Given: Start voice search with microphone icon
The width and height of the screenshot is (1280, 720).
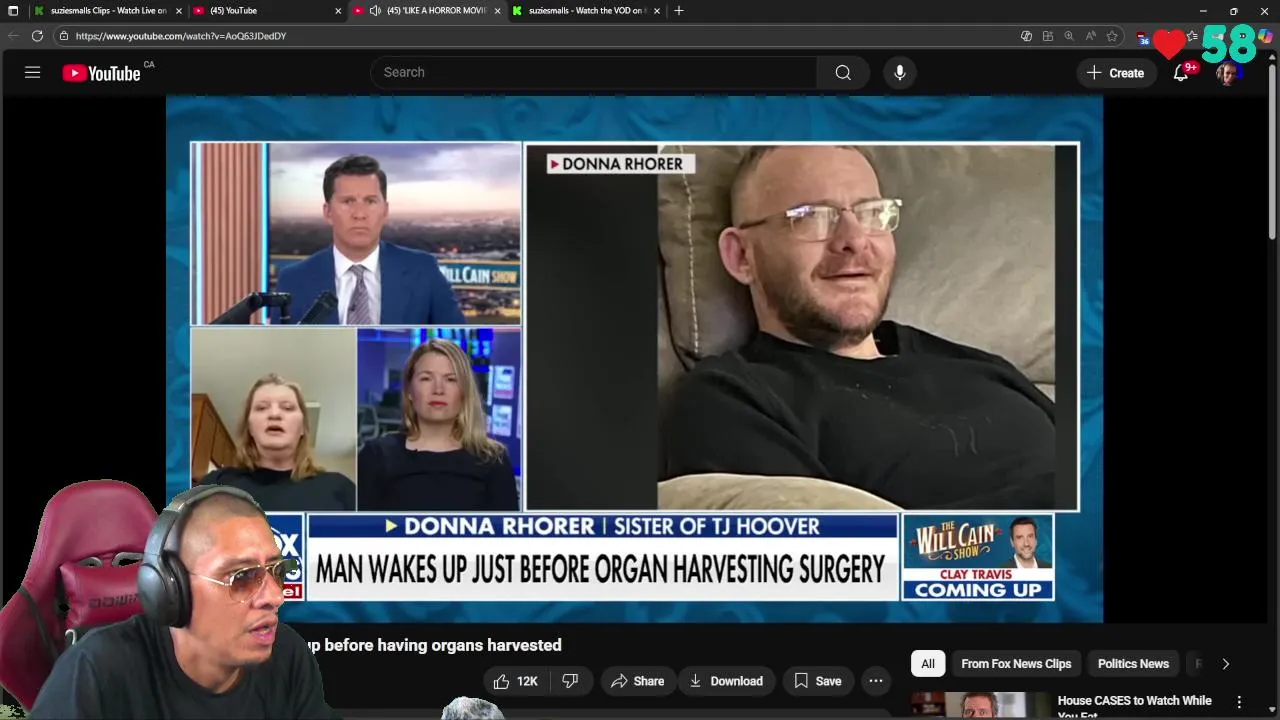Looking at the screenshot, I should 899,72.
